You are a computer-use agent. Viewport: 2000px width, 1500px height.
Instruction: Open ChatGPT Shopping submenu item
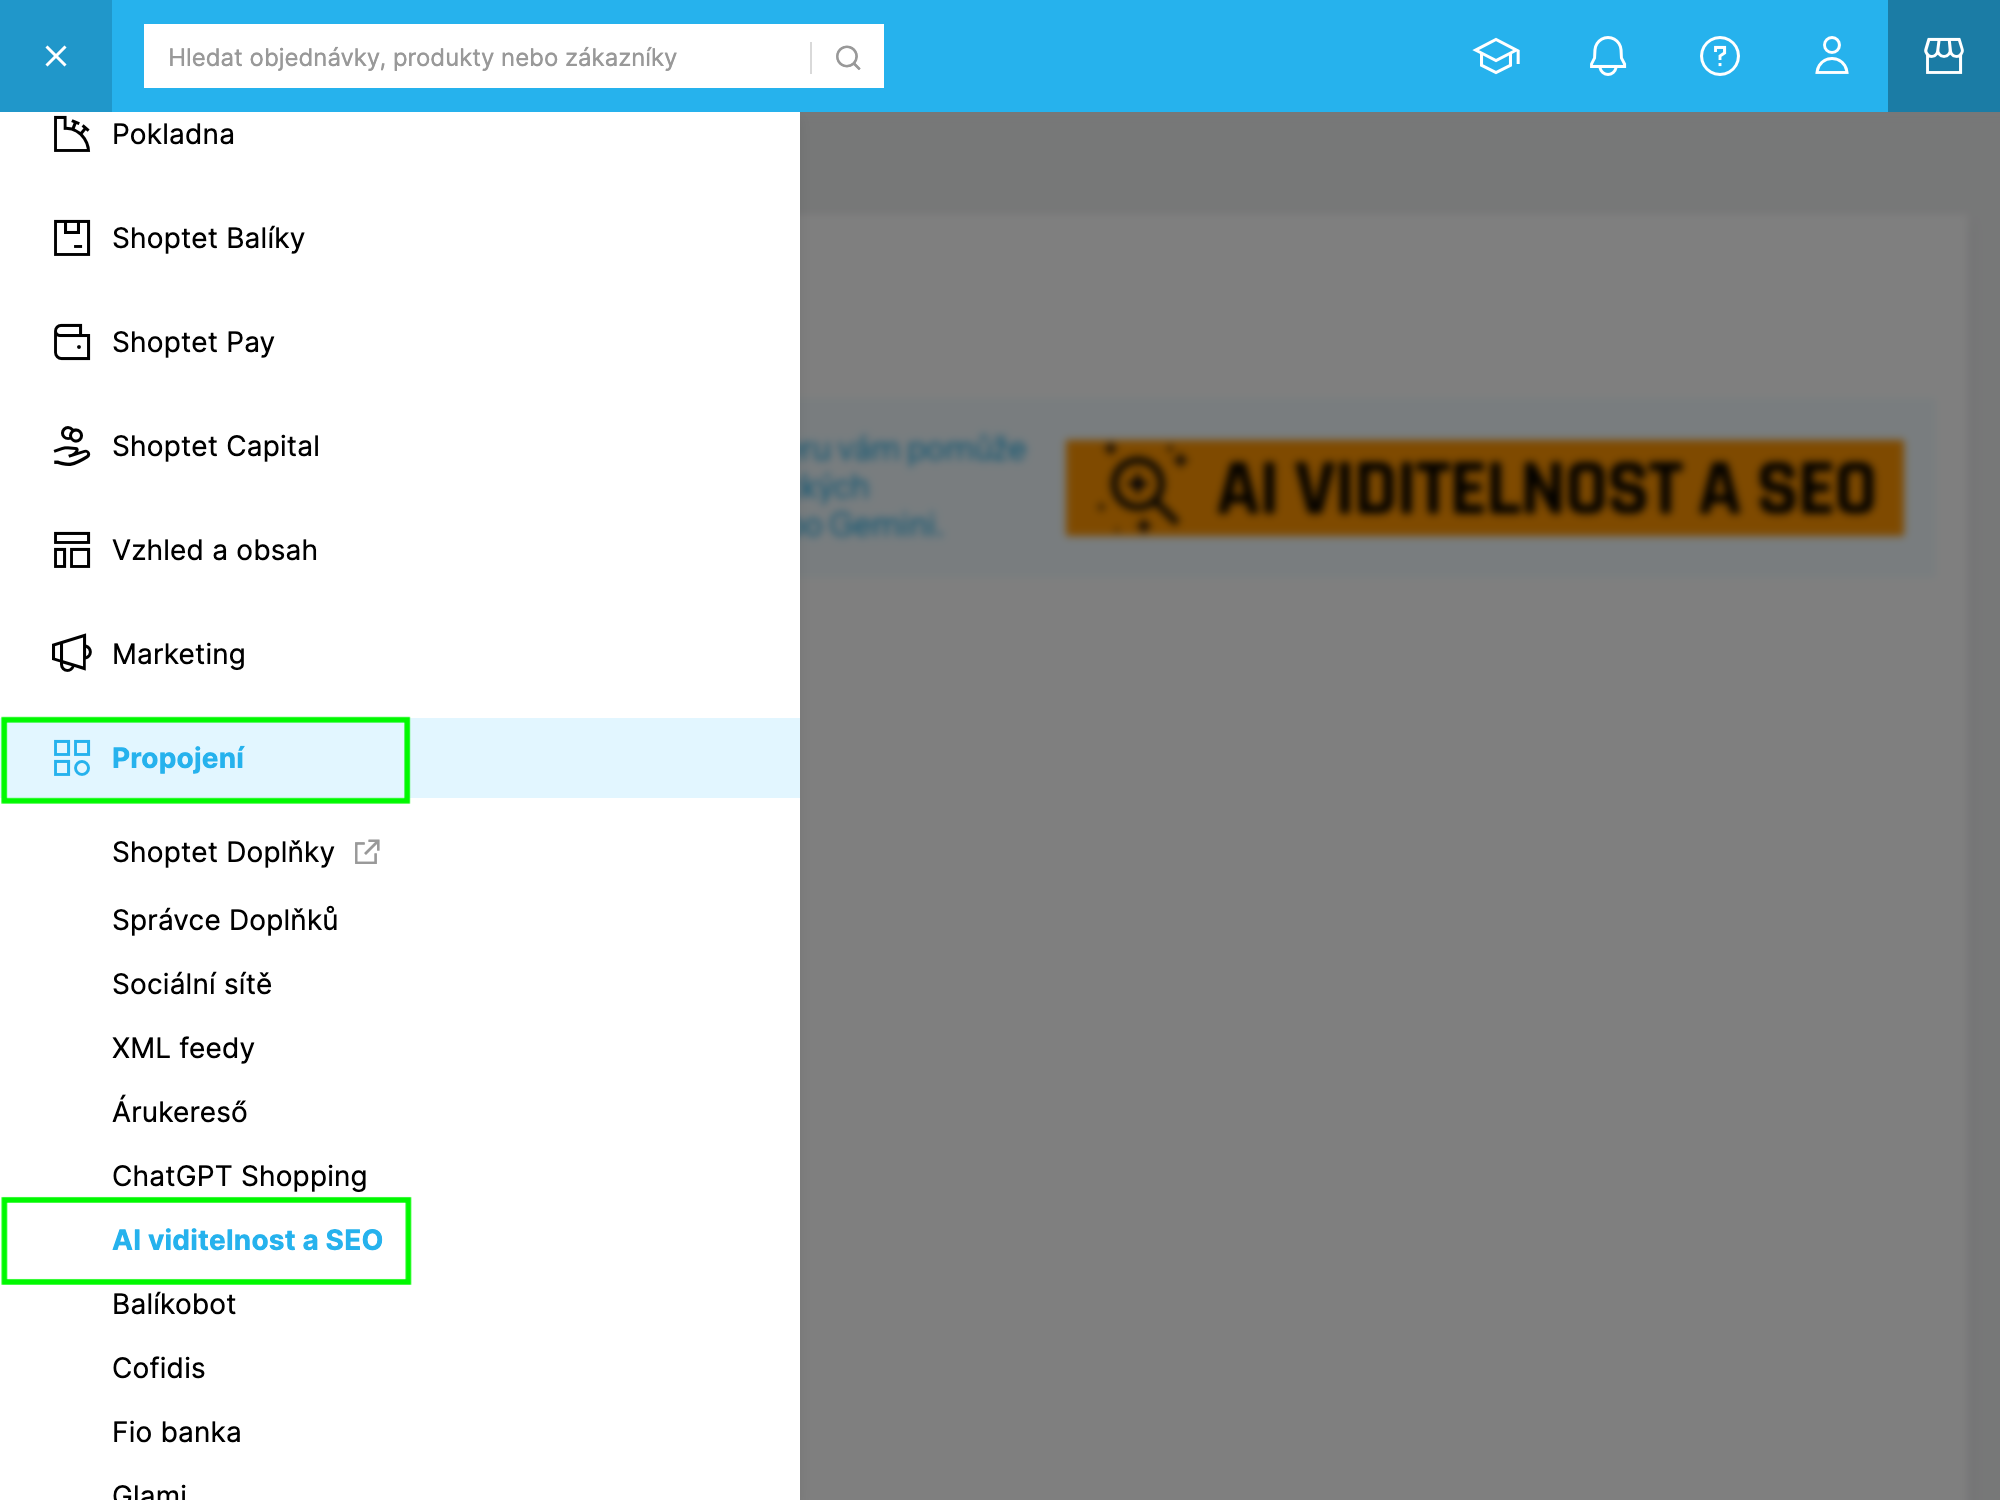tap(240, 1176)
